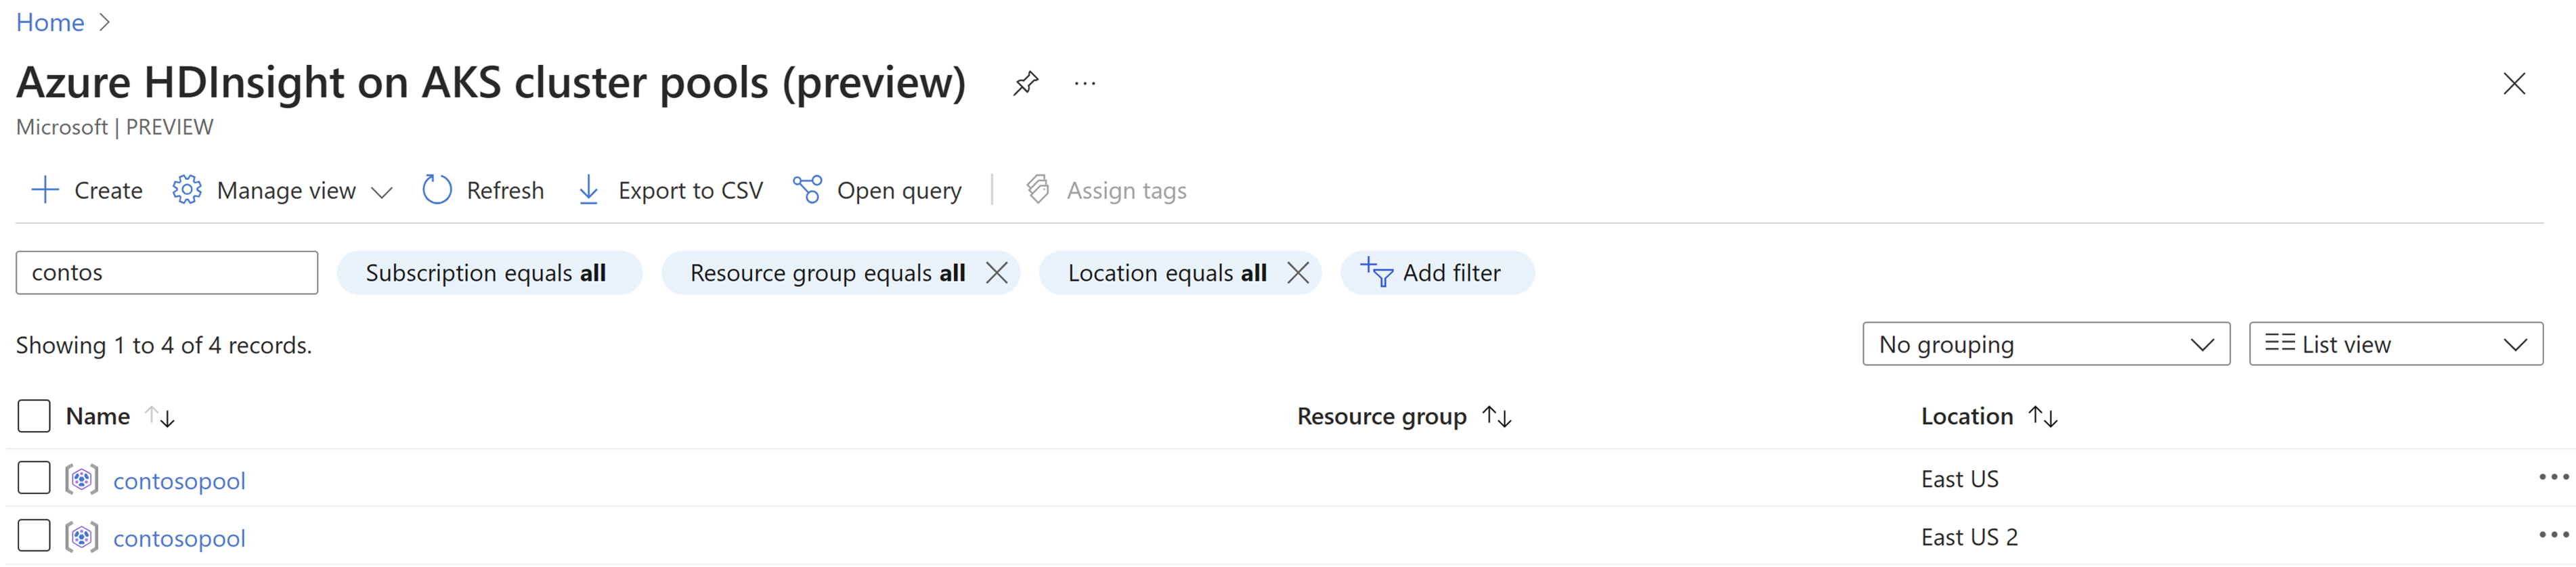
Task: Open the more actions menu for the East US 2 row
Action: pos(2553,536)
